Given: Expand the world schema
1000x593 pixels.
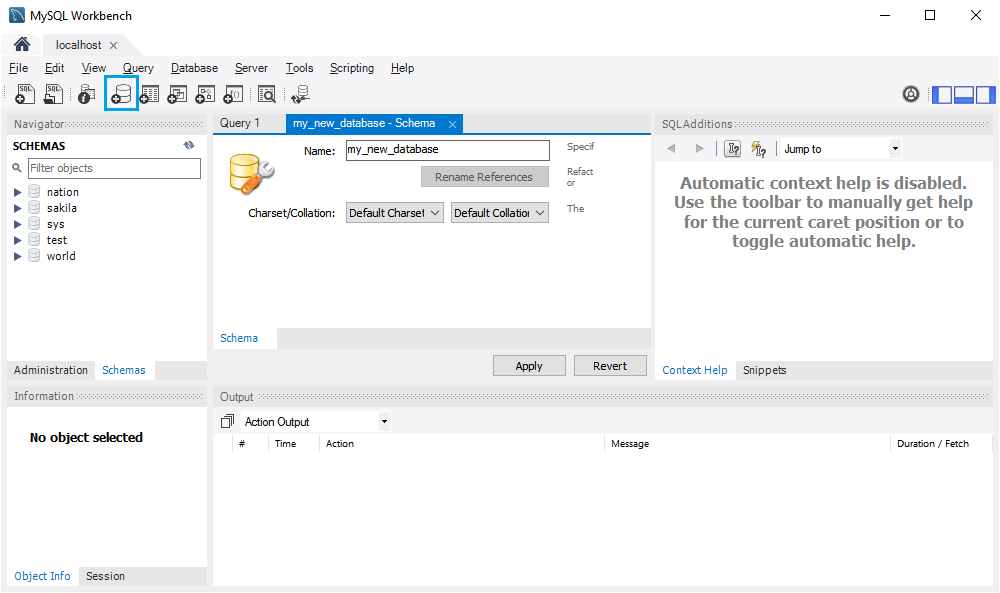Looking at the screenshot, I should [18, 256].
